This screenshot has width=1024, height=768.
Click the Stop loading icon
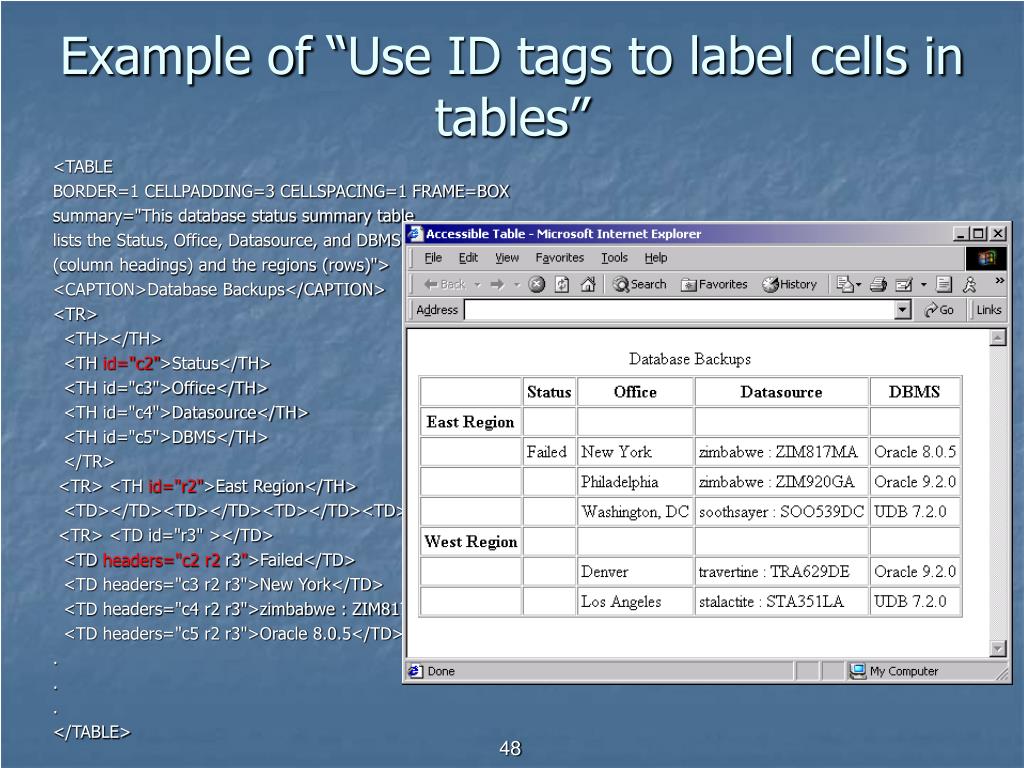(x=537, y=284)
